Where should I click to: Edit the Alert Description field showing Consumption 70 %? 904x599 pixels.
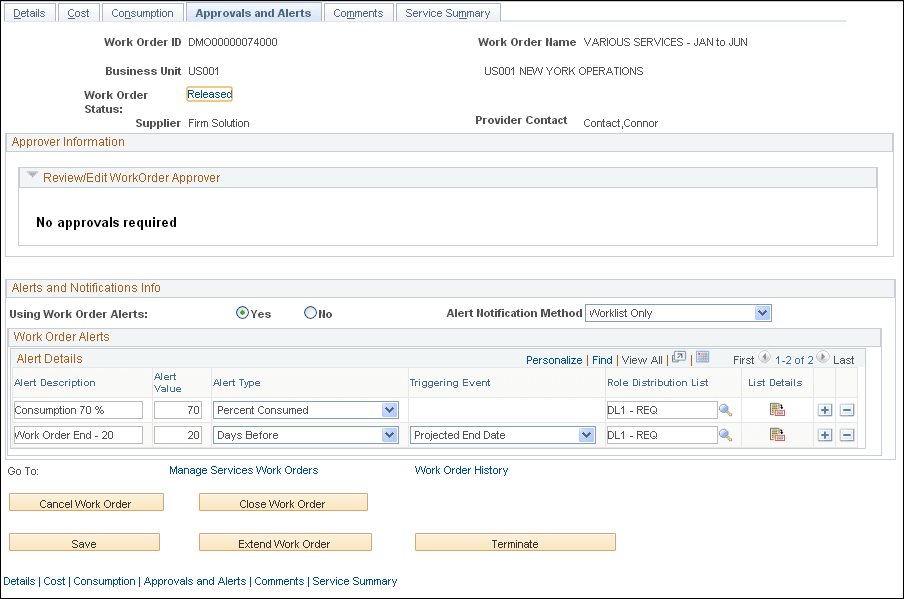(77, 410)
